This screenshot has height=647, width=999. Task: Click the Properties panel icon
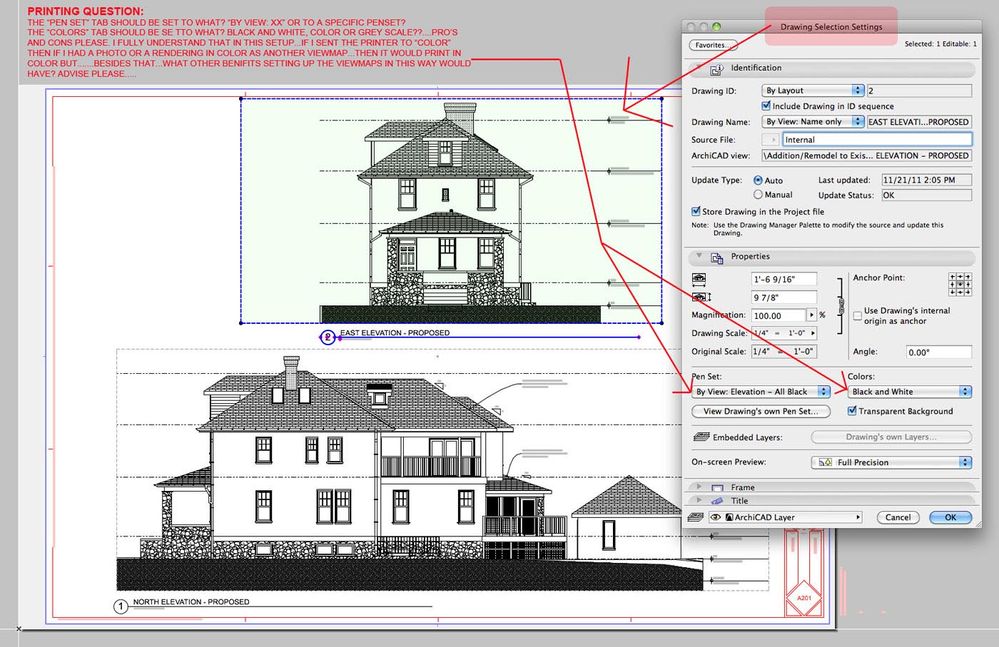coord(716,256)
